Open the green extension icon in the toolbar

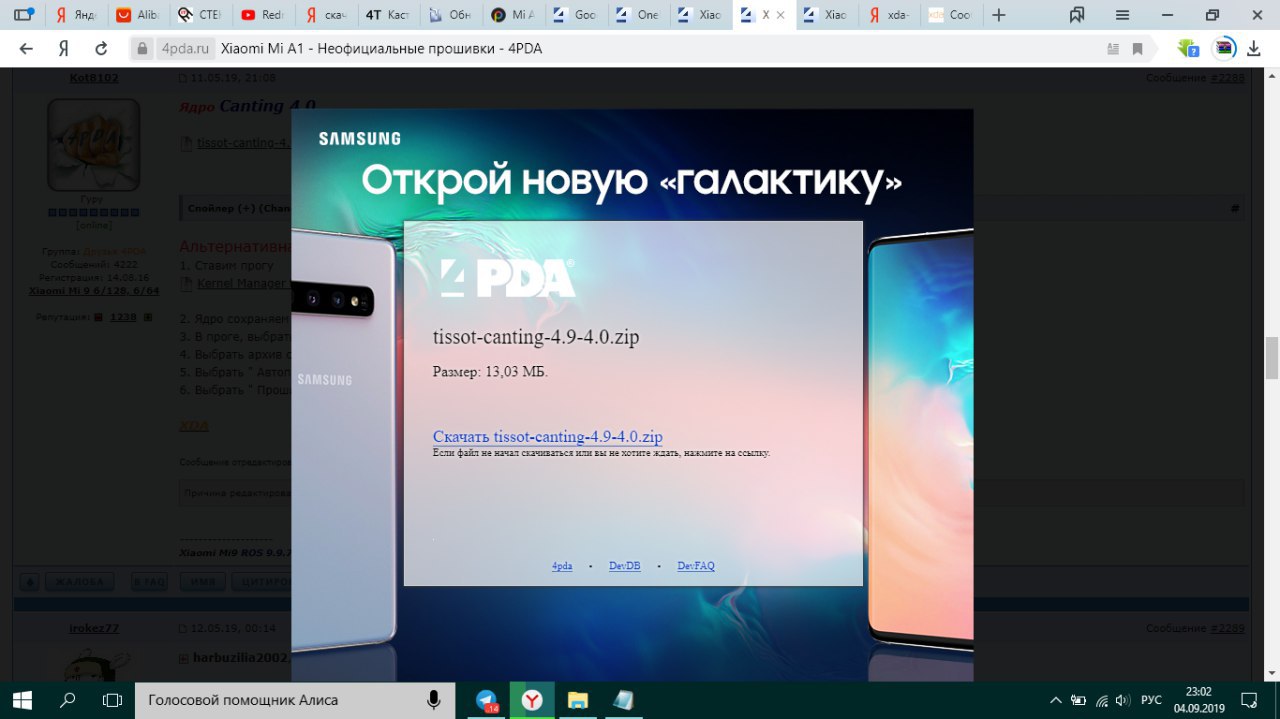(x=1187, y=48)
